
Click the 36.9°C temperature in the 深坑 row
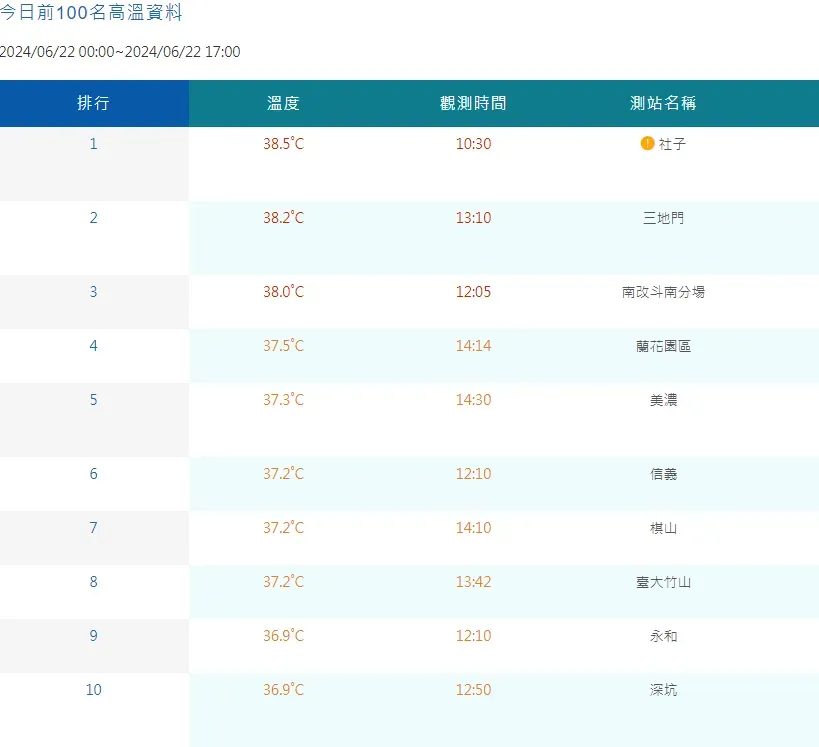[283, 690]
